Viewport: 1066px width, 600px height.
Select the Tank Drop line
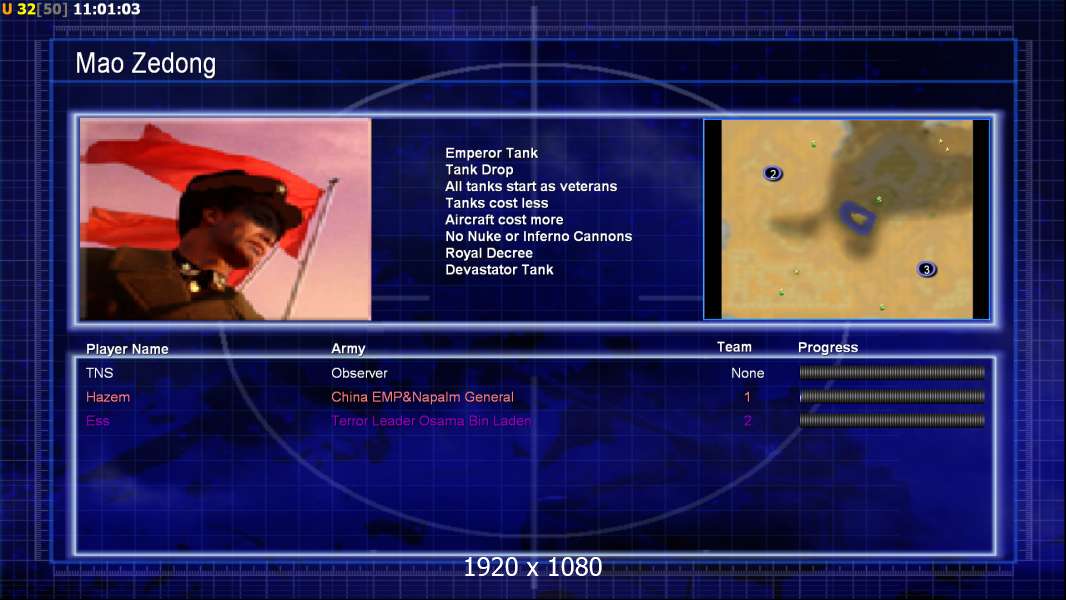479,170
